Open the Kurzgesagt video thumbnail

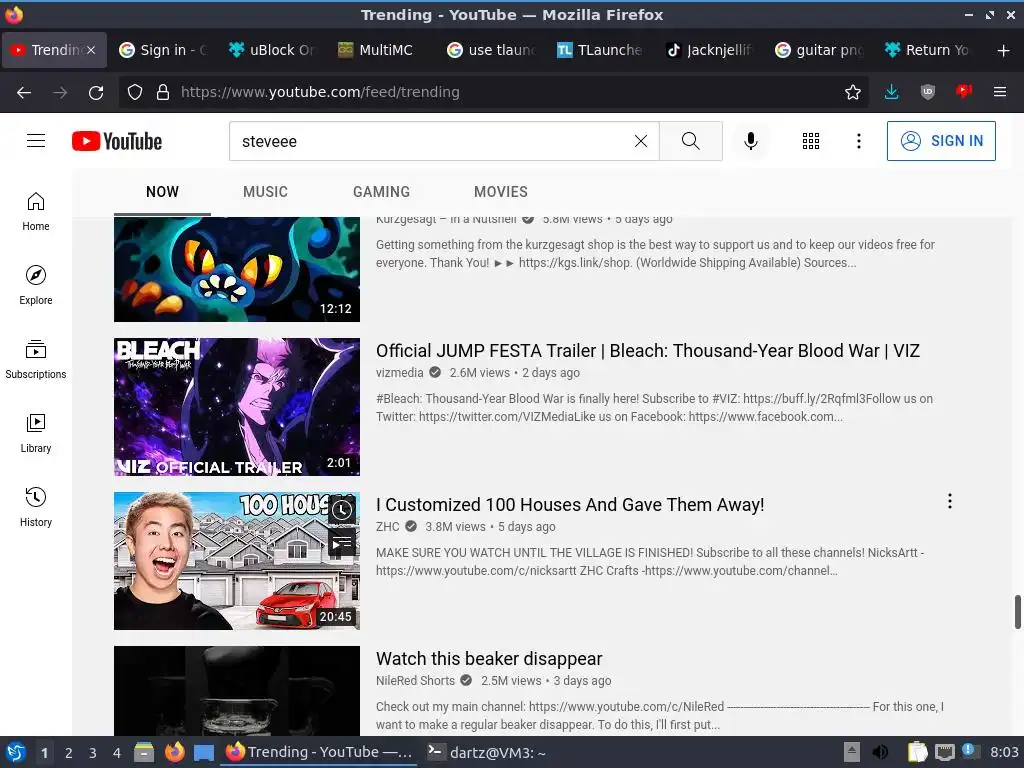(x=236, y=269)
